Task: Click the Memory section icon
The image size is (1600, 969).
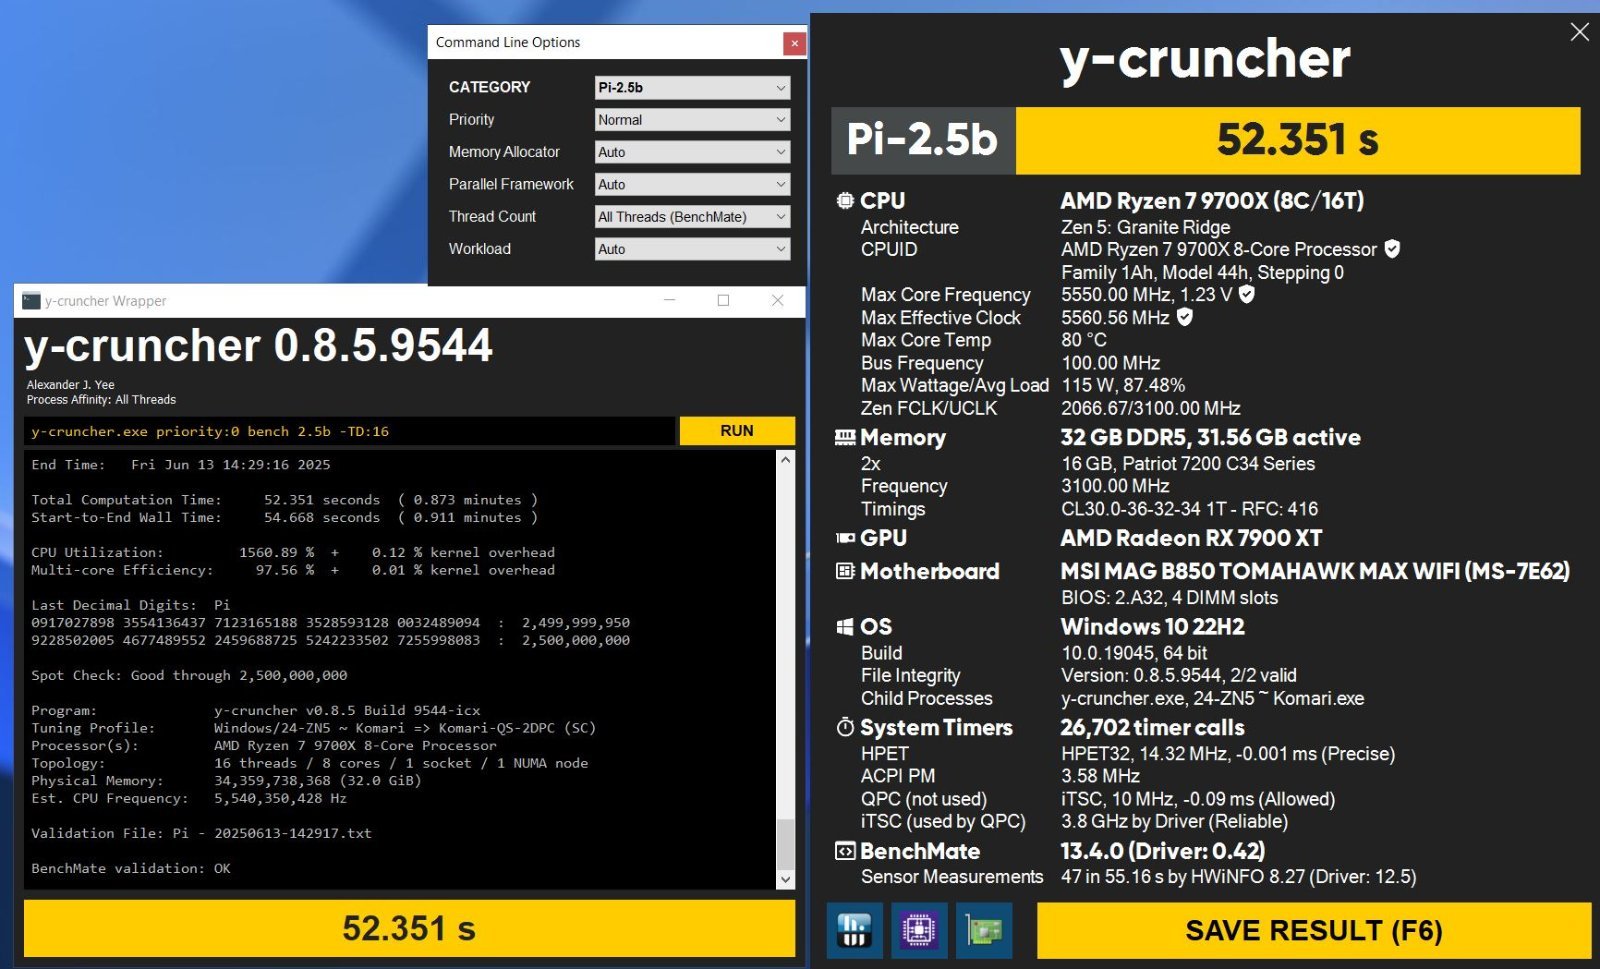Action: (845, 437)
